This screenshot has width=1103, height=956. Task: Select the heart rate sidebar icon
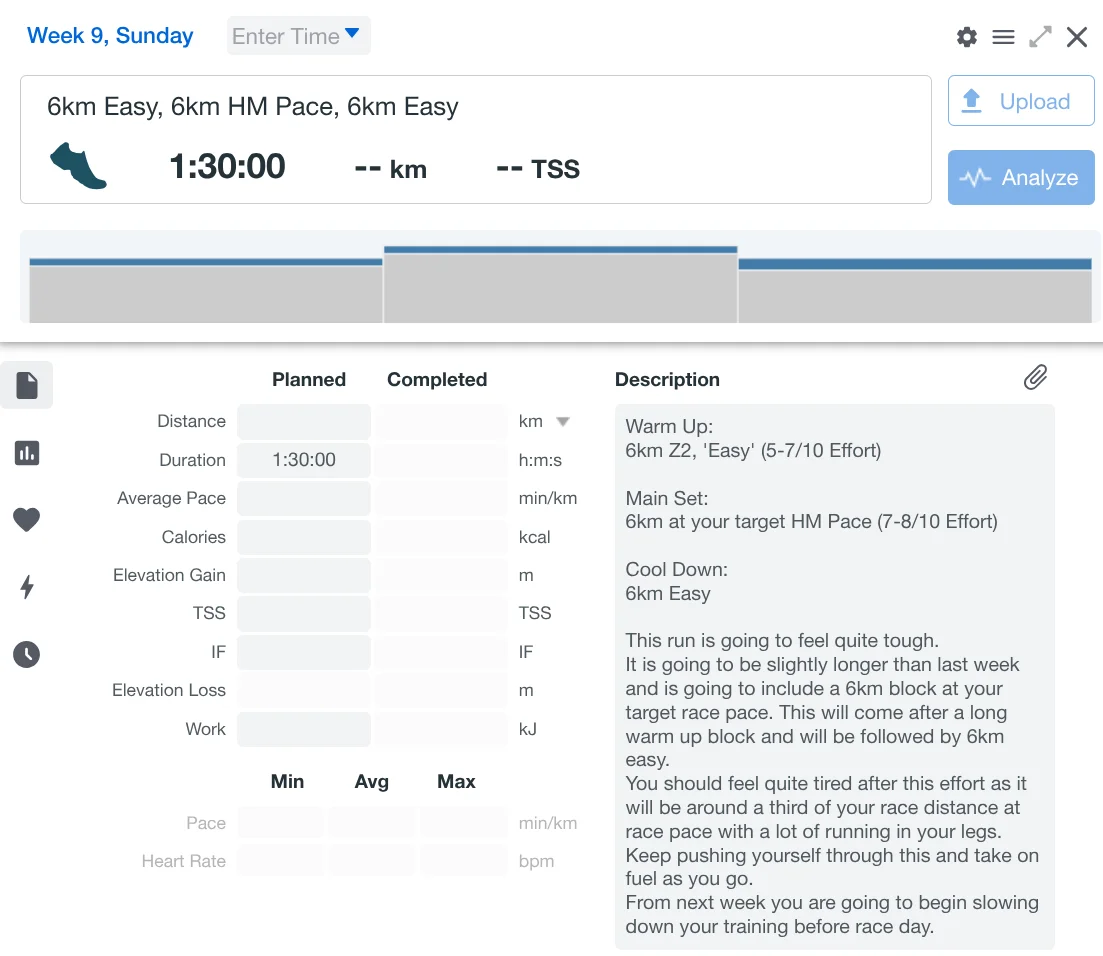click(27, 520)
